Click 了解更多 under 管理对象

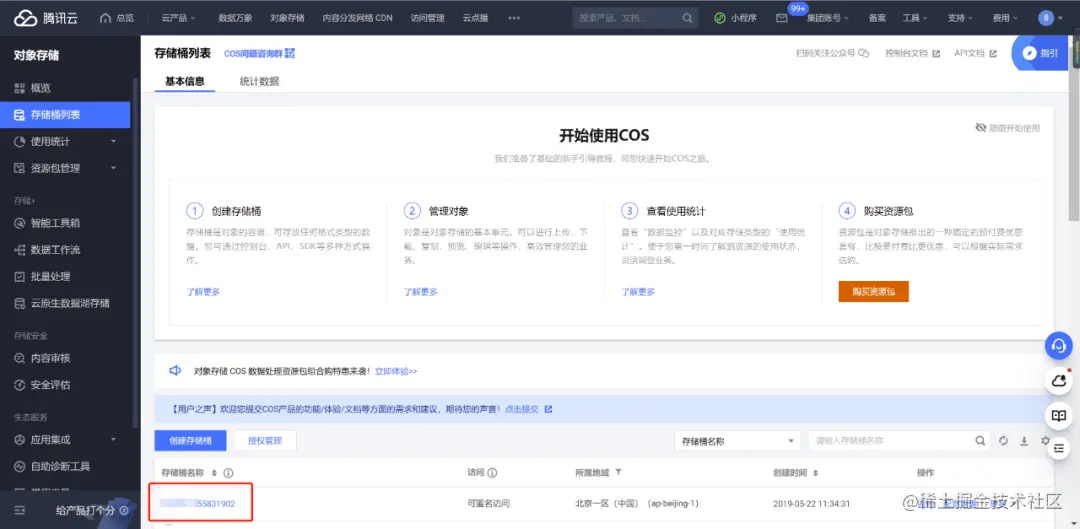[x=421, y=292]
